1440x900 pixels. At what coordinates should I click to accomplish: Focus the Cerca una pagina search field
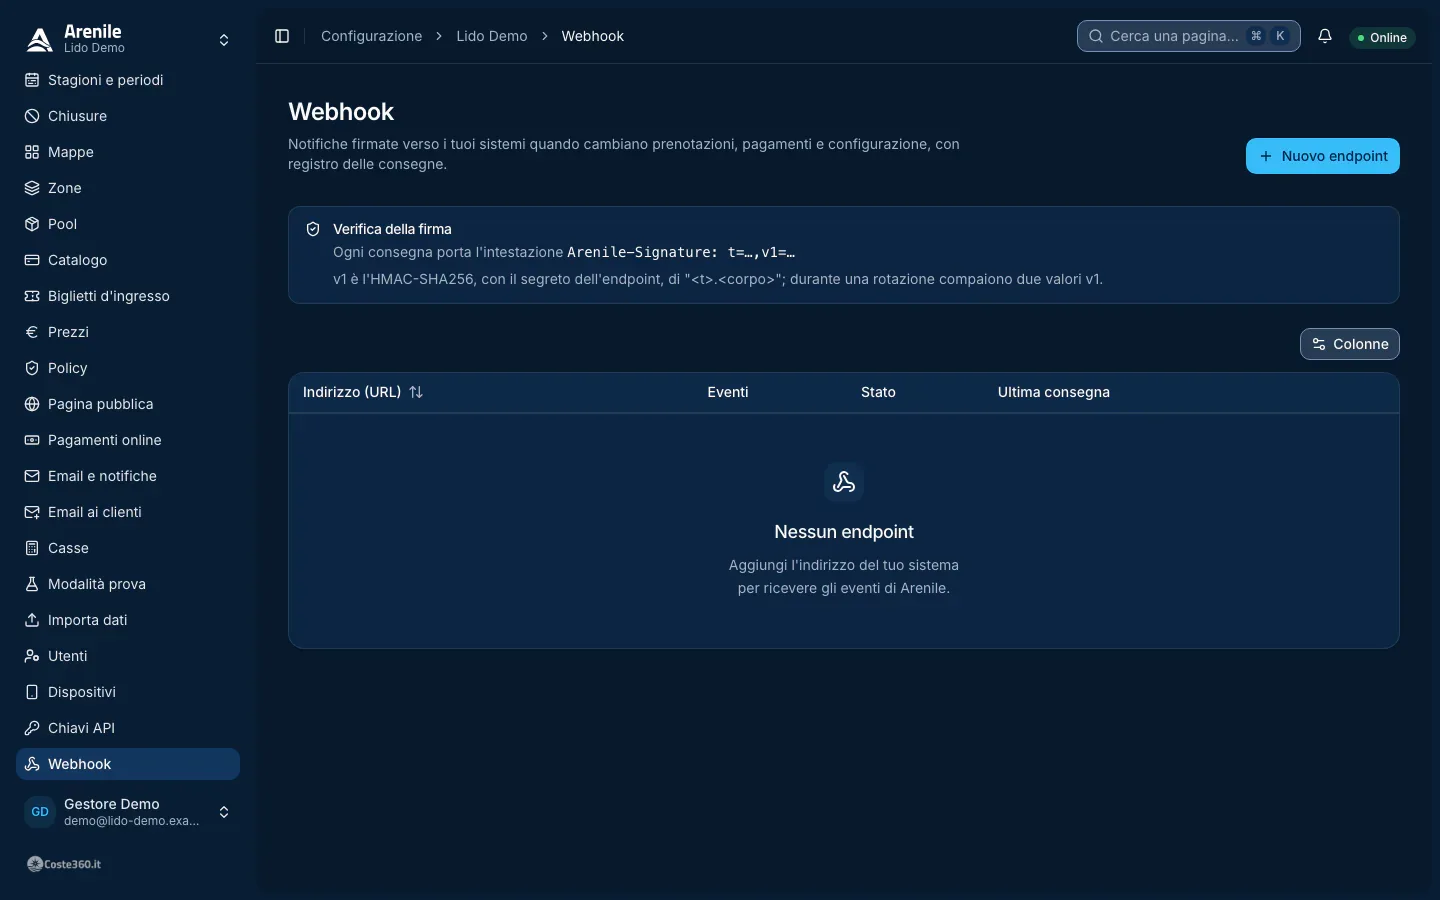pyautogui.click(x=1189, y=36)
